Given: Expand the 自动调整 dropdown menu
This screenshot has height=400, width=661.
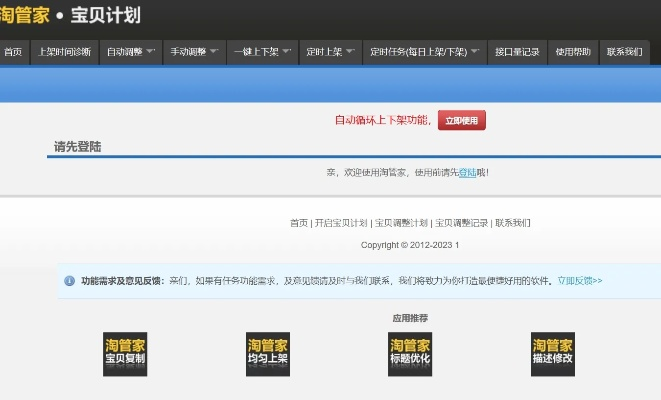Looking at the screenshot, I should 130,52.
